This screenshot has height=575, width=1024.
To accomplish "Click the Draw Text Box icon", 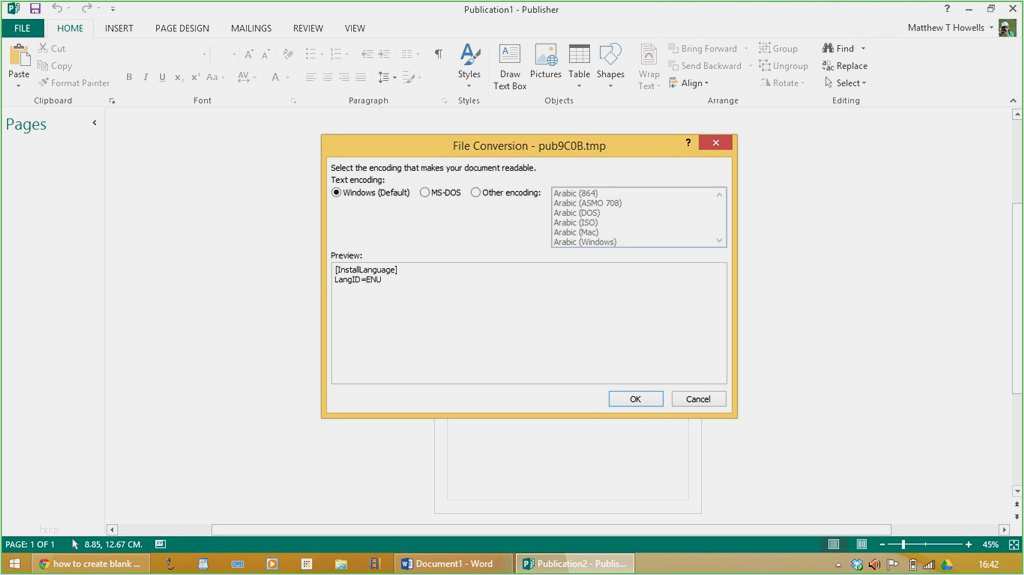I will [510, 56].
